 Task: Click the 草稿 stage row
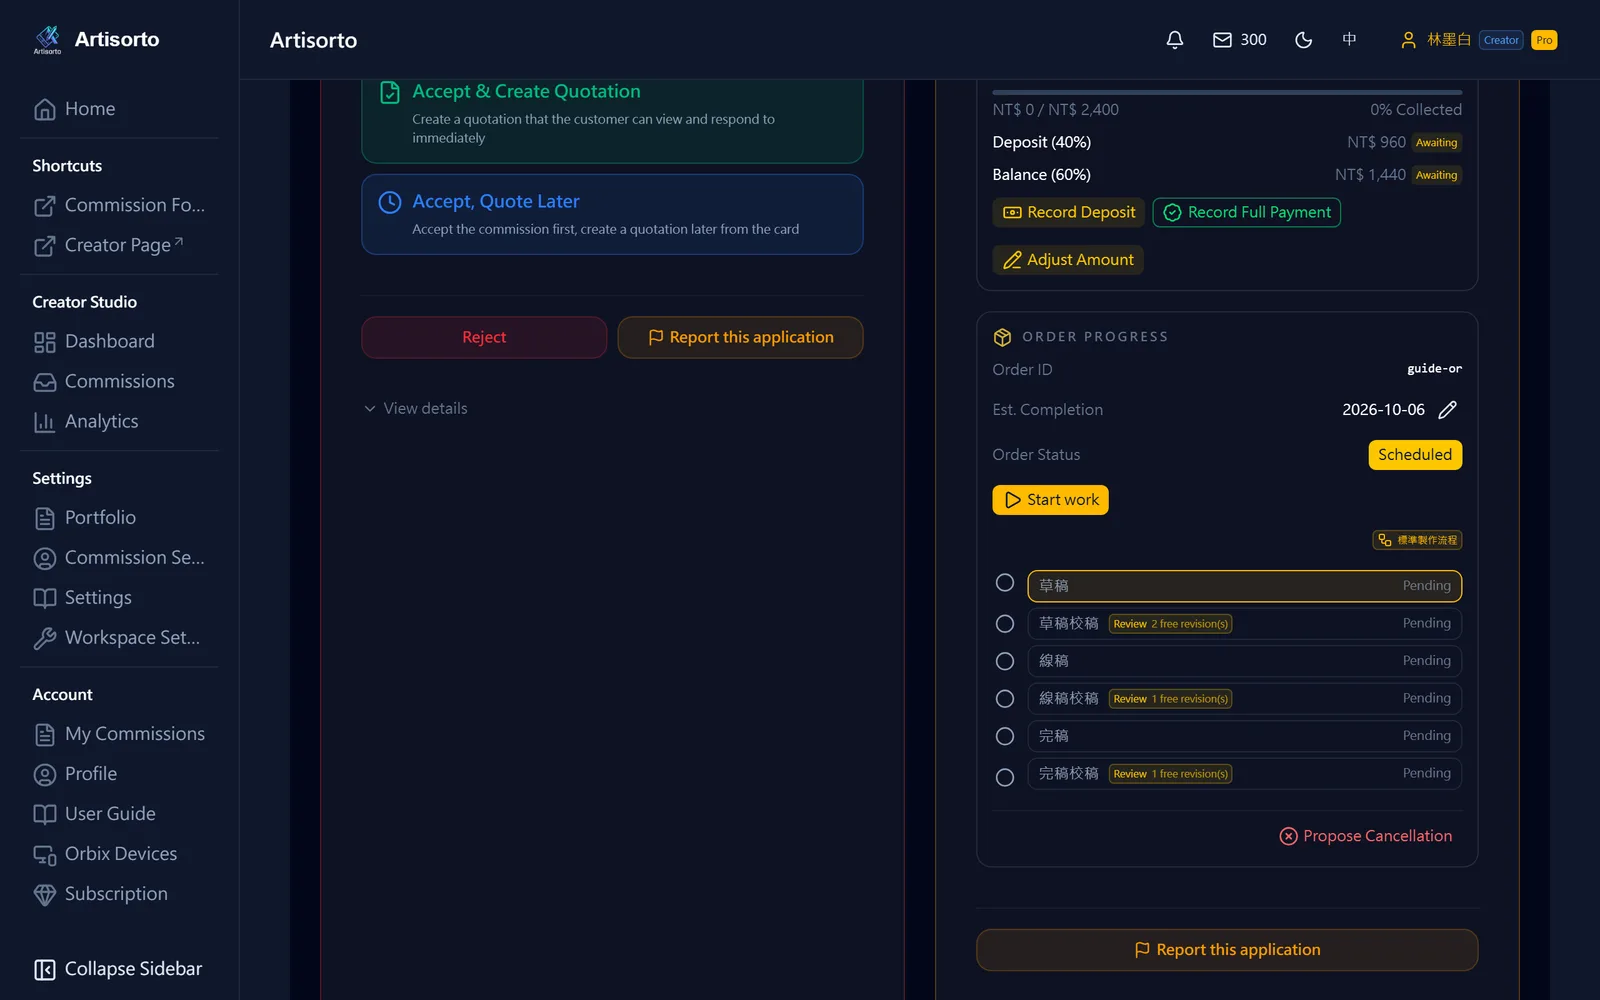click(x=1245, y=586)
